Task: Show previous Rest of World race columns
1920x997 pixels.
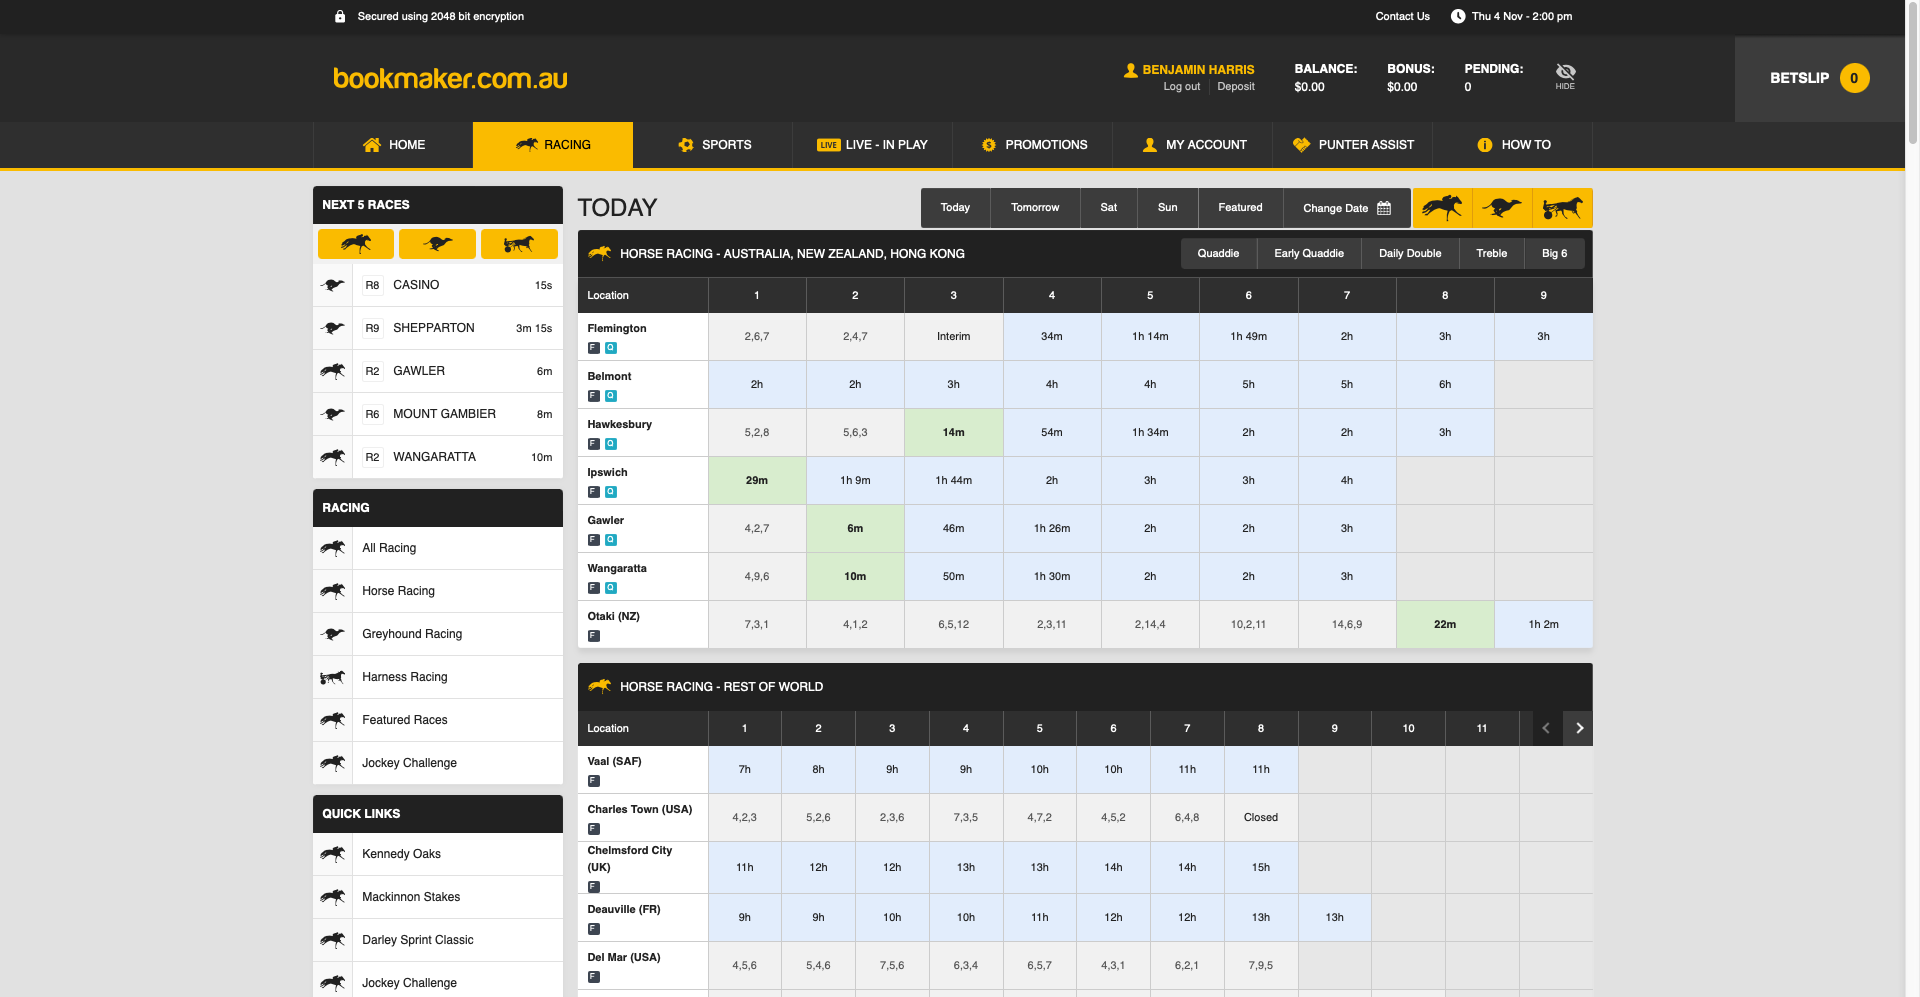Action: (1546, 728)
